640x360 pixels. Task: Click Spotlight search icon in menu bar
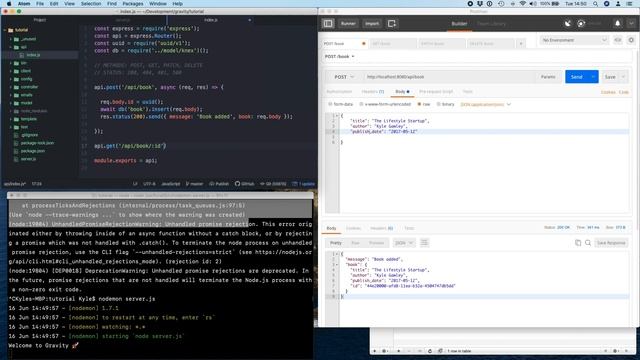596,4
